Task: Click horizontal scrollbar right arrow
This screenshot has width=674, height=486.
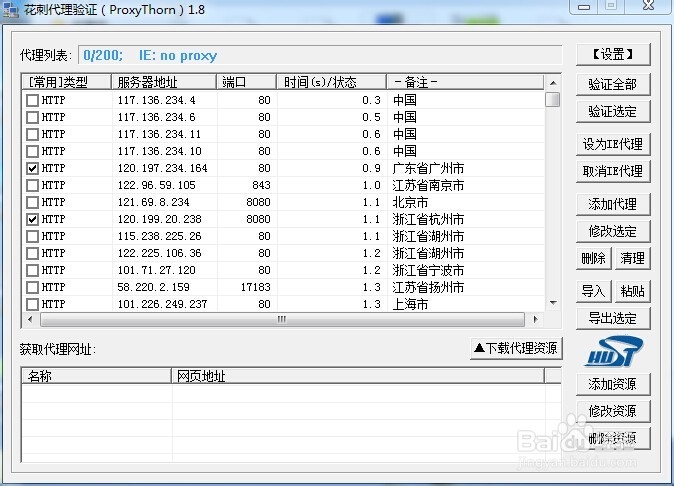Action: tap(535, 319)
